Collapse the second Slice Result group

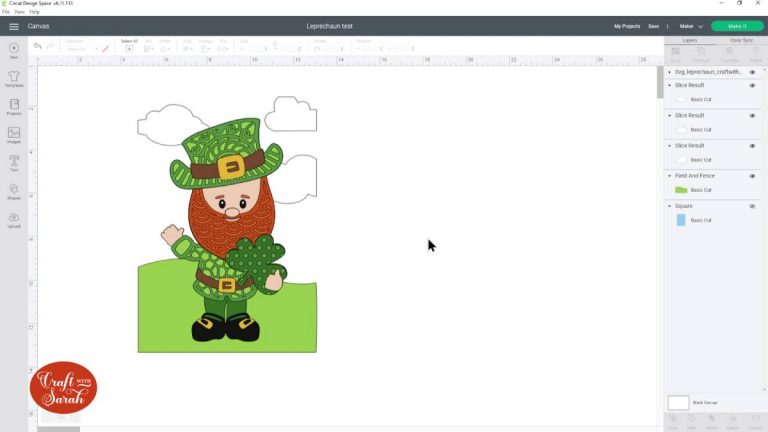click(x=670, y=116)
